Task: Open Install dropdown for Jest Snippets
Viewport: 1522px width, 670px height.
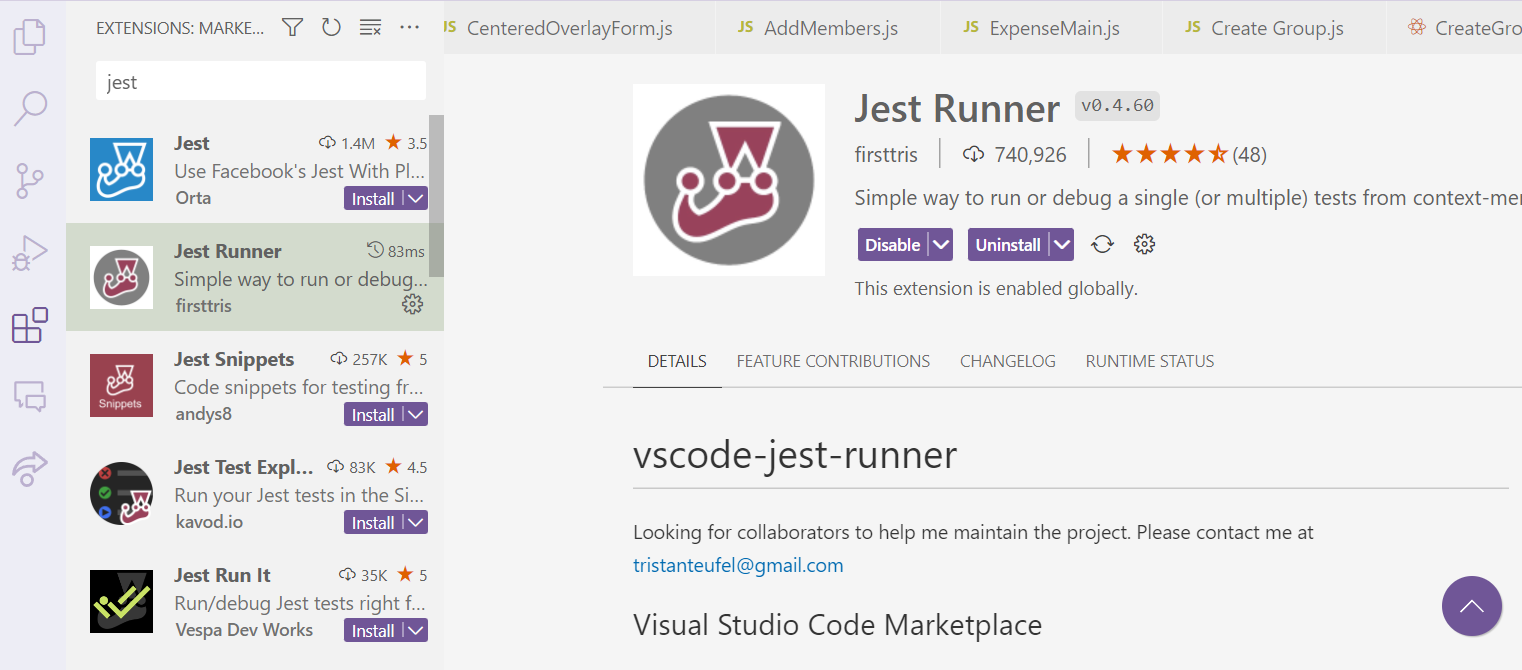Action: pos(415,414)
